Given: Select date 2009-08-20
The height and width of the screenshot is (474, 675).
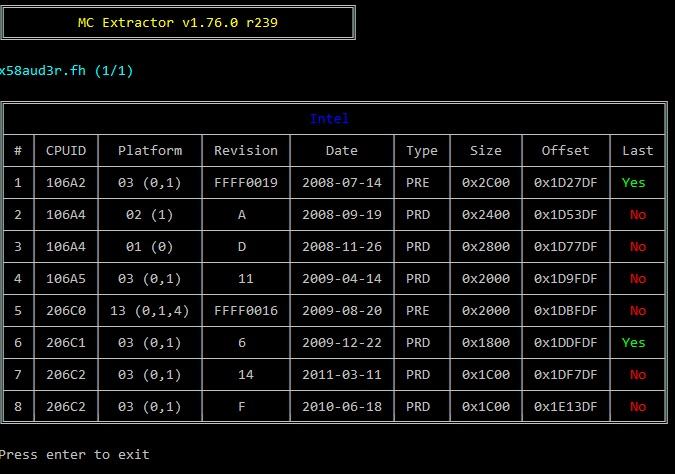Looking at the screenshot, I should pos(341,310).
